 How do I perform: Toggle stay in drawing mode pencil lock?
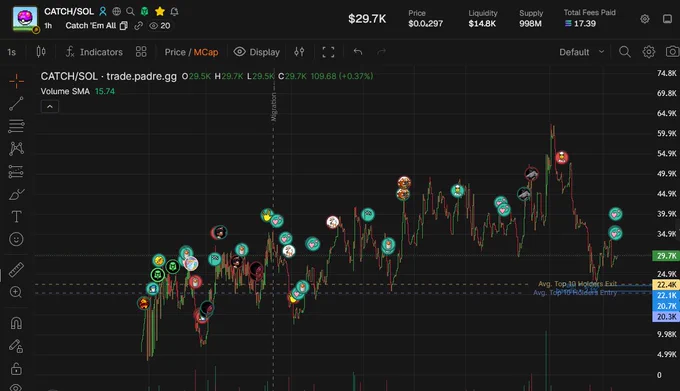pyautogui.click(x=16, y=346)
